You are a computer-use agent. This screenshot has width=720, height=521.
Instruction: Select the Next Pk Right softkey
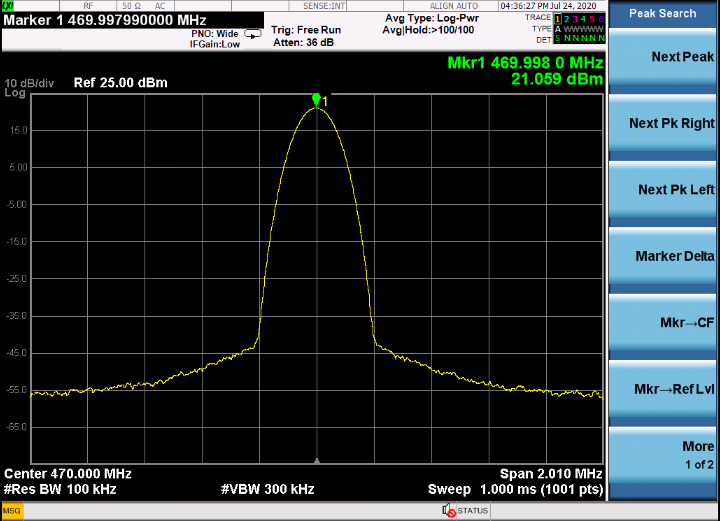(x=662, y=123)
